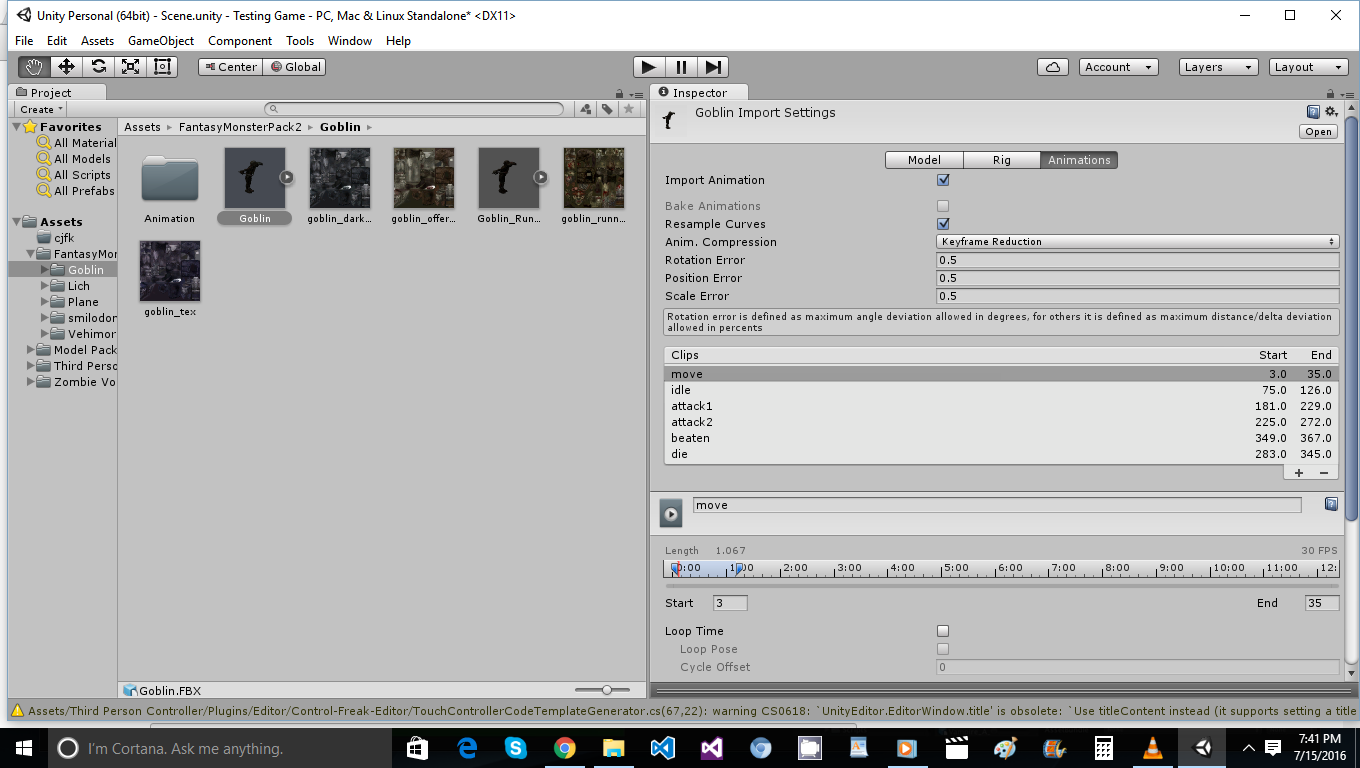Click the timeline start marker
Image resolution: width=1360 pixels, height=768 pixels.
pos(676,569)
